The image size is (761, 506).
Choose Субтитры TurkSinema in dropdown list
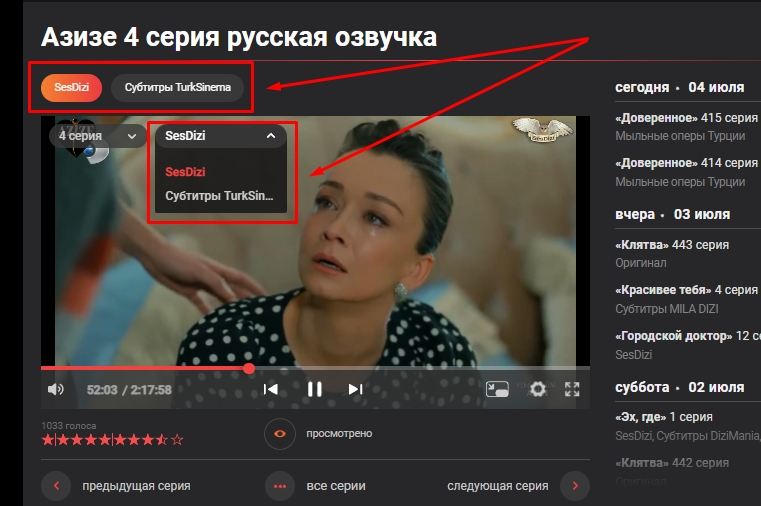[219, 196]
